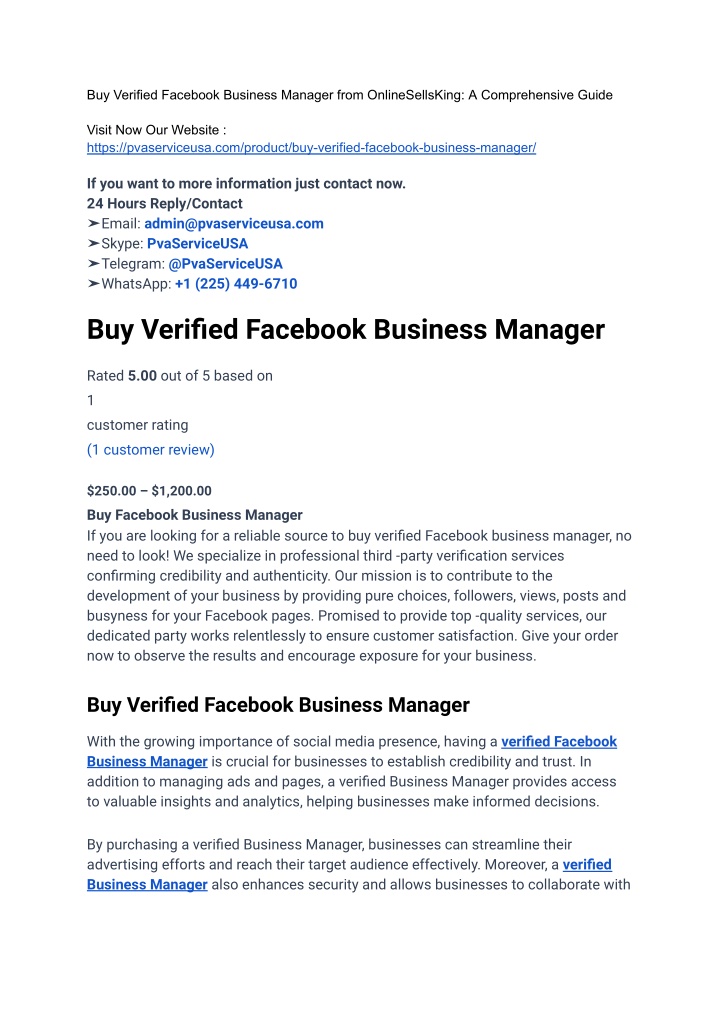Image resolution: width=720 pixels, height=1017 pixels.
Task: Click the price range $250.00 – $1,200.00
Action: pos(149,491)
